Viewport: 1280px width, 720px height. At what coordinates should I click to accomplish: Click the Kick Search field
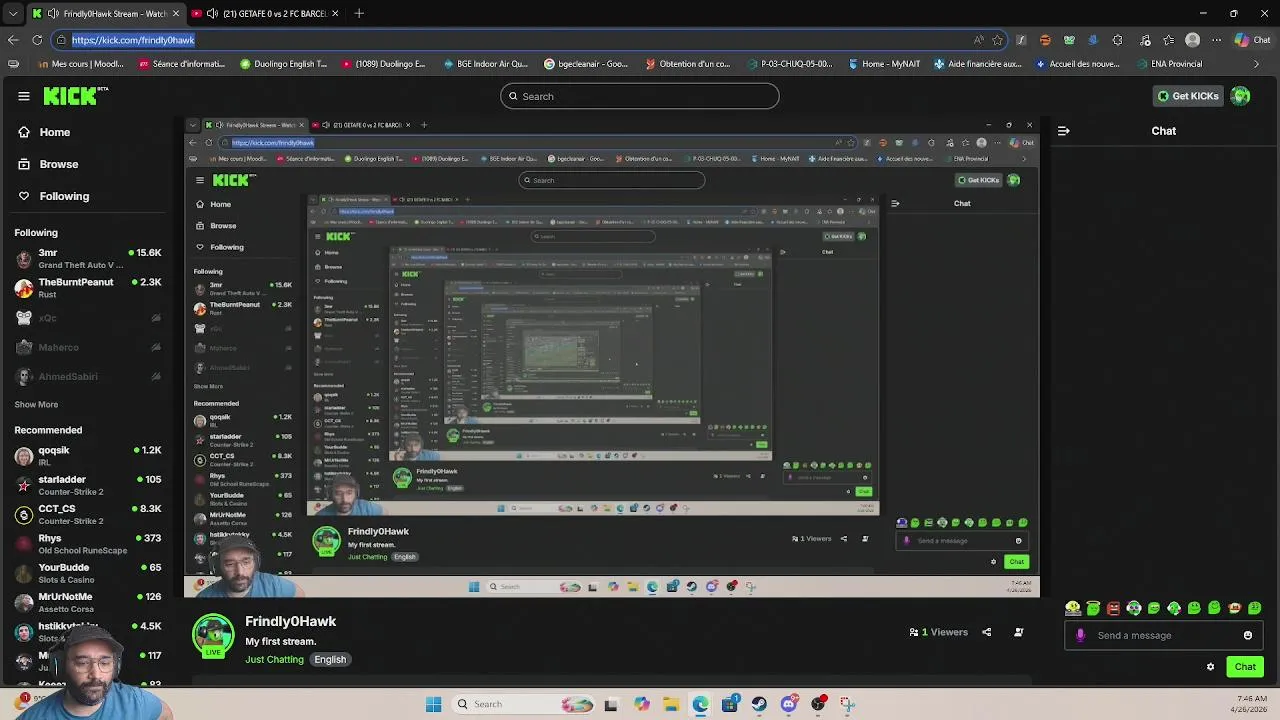point(640,96)
